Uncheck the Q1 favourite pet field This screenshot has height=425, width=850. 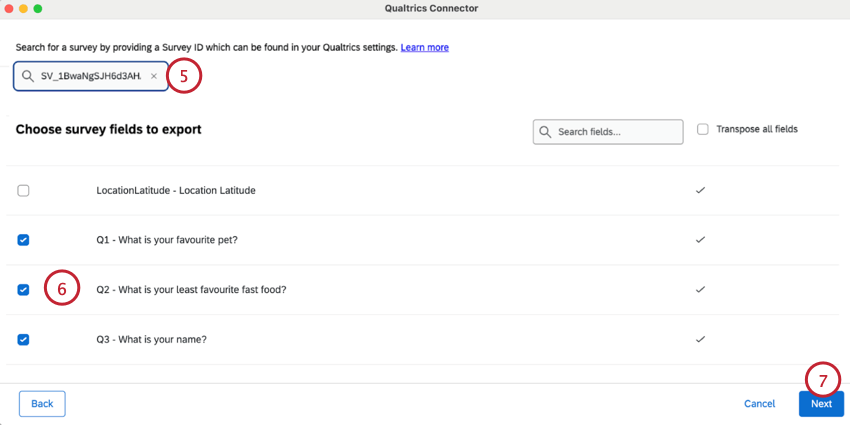point(23,240)
